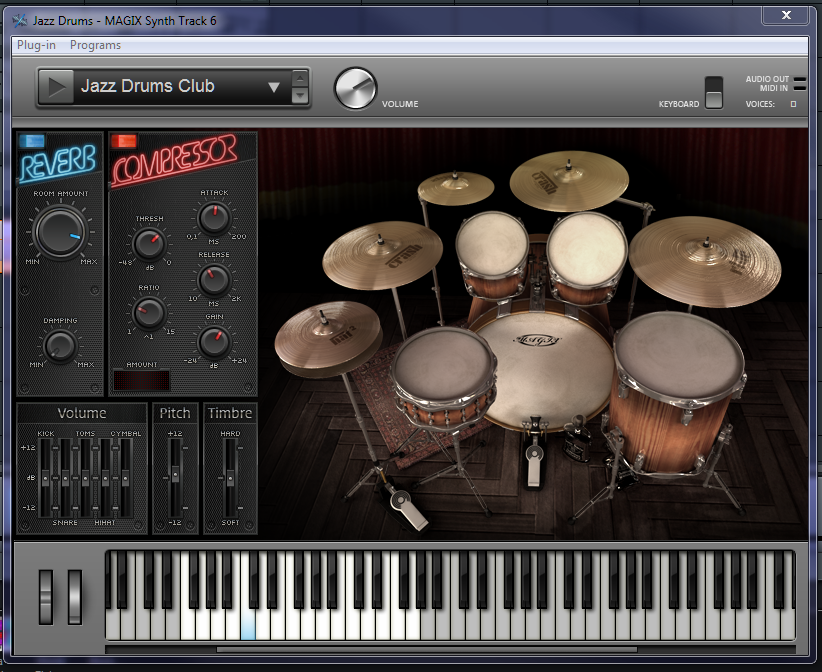
Task: Click the compressor Release knob
Action: pos(214,279)
